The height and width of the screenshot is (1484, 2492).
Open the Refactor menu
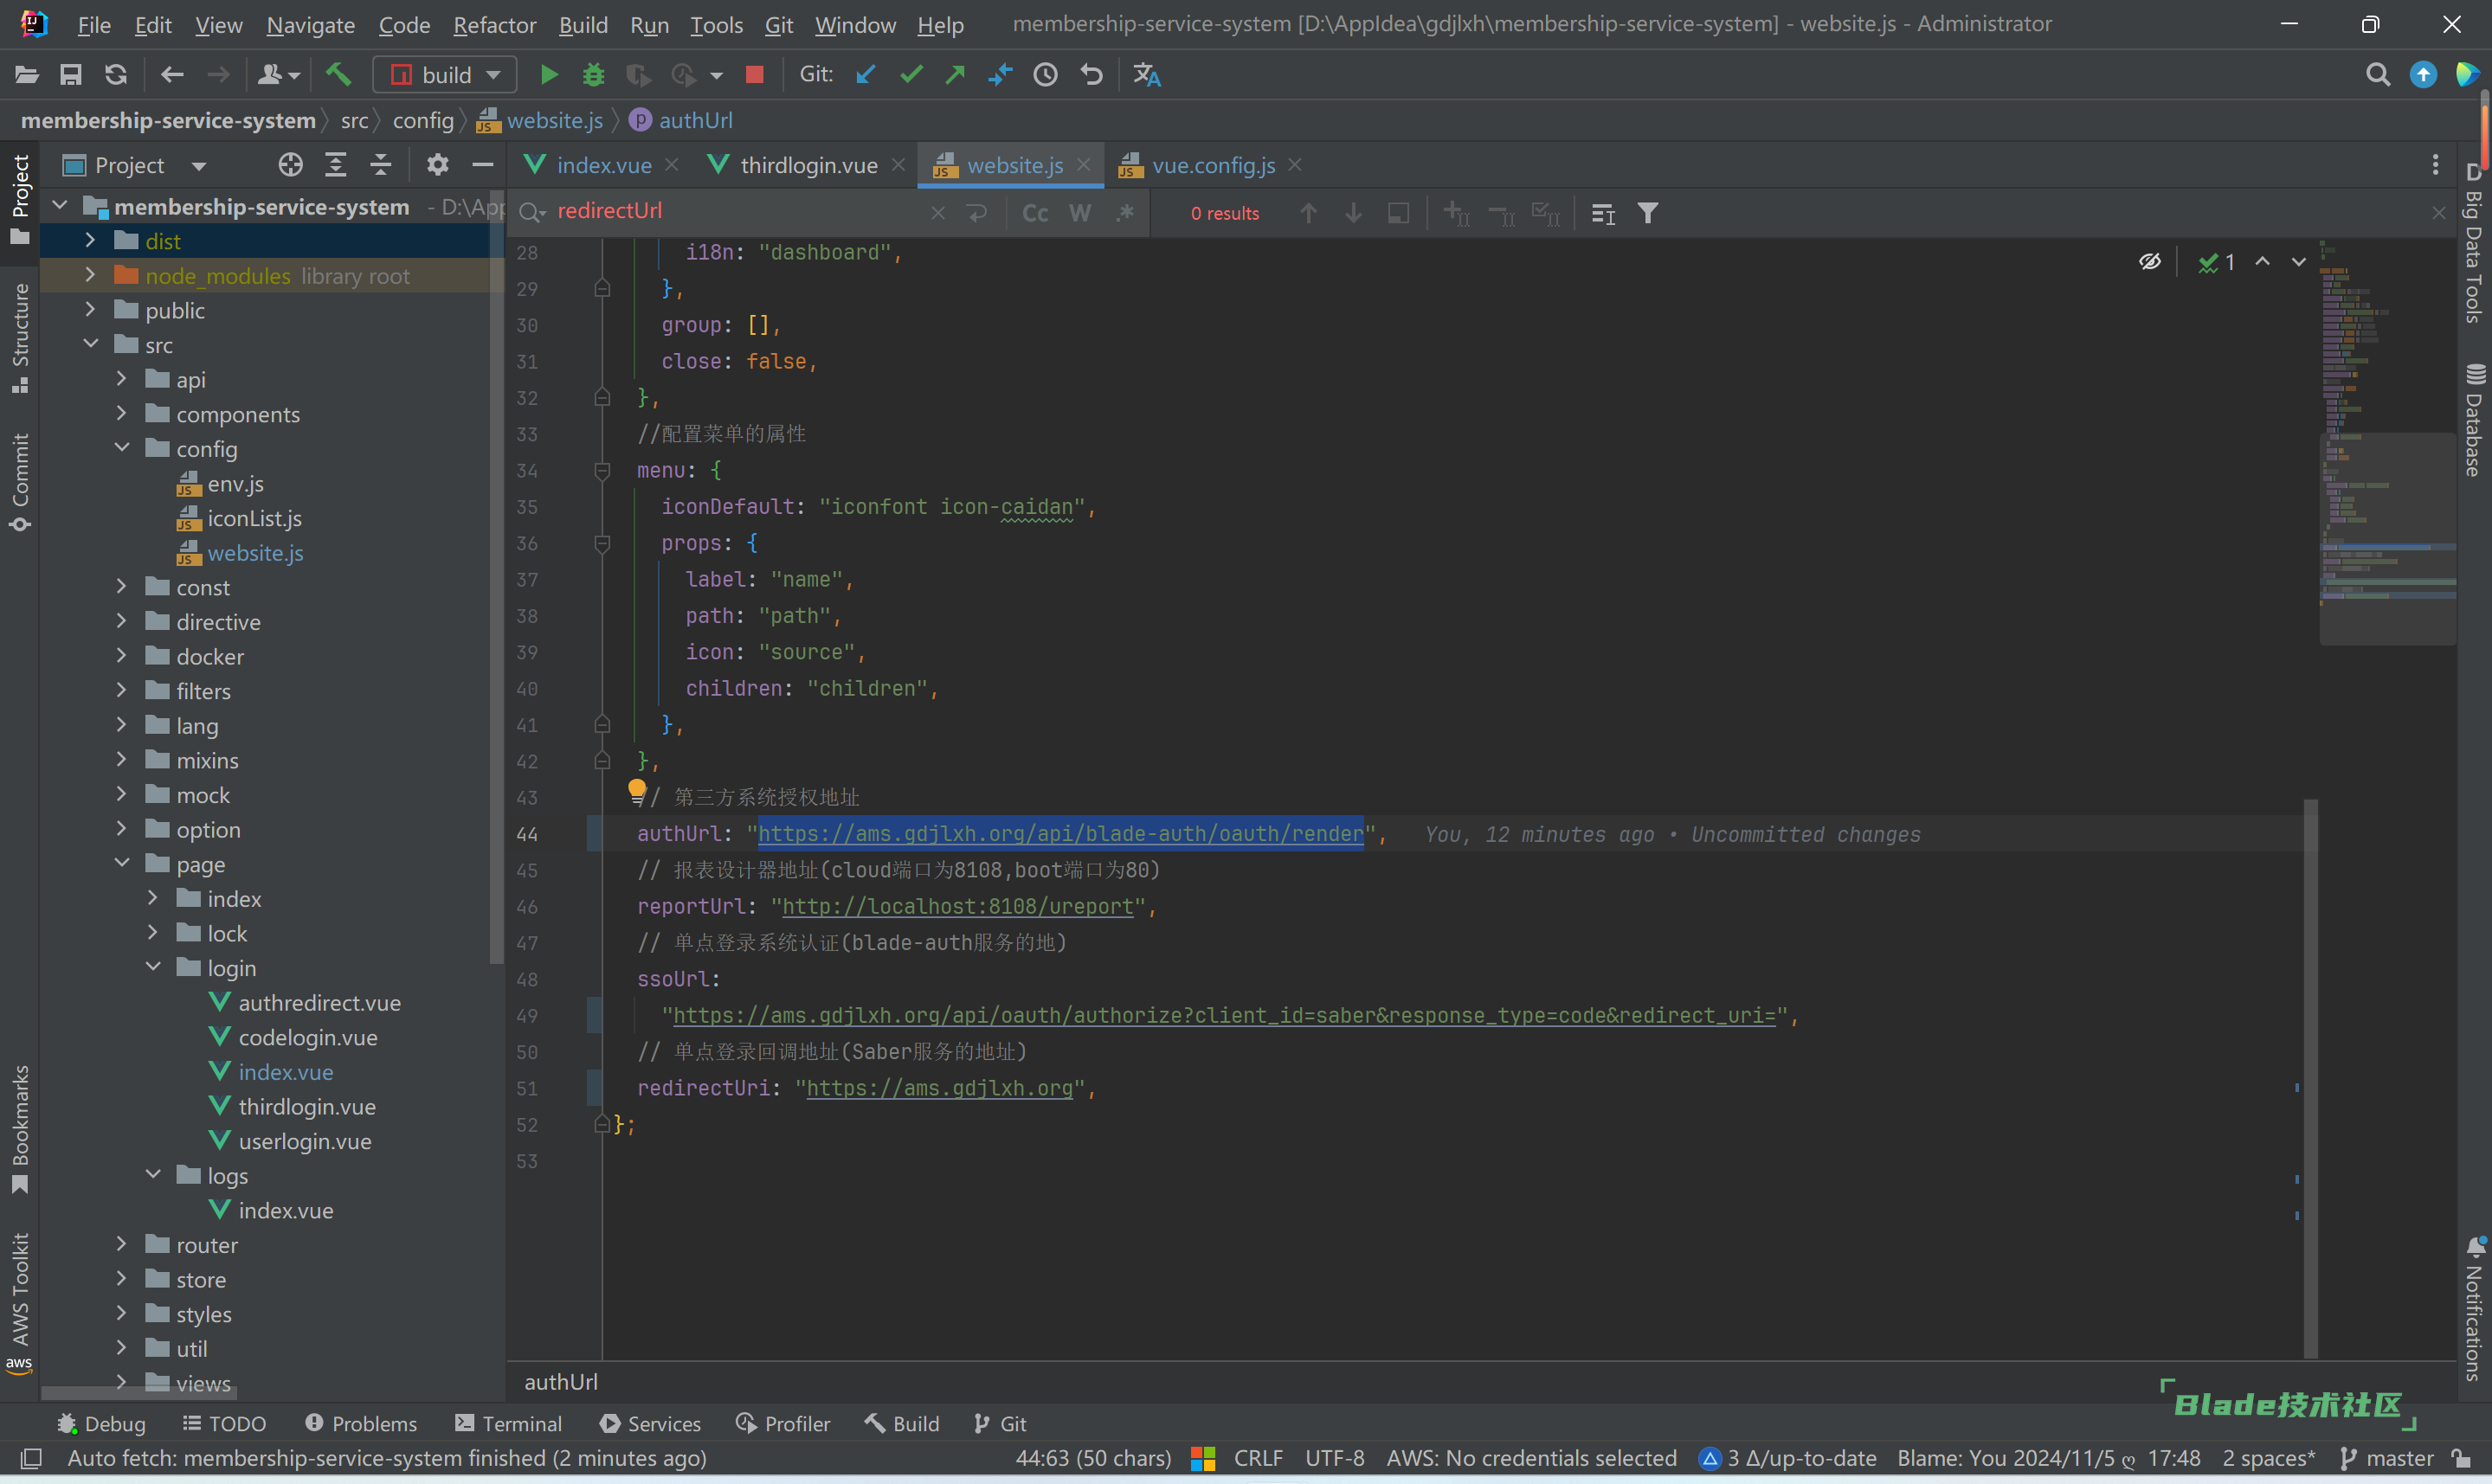494,25
